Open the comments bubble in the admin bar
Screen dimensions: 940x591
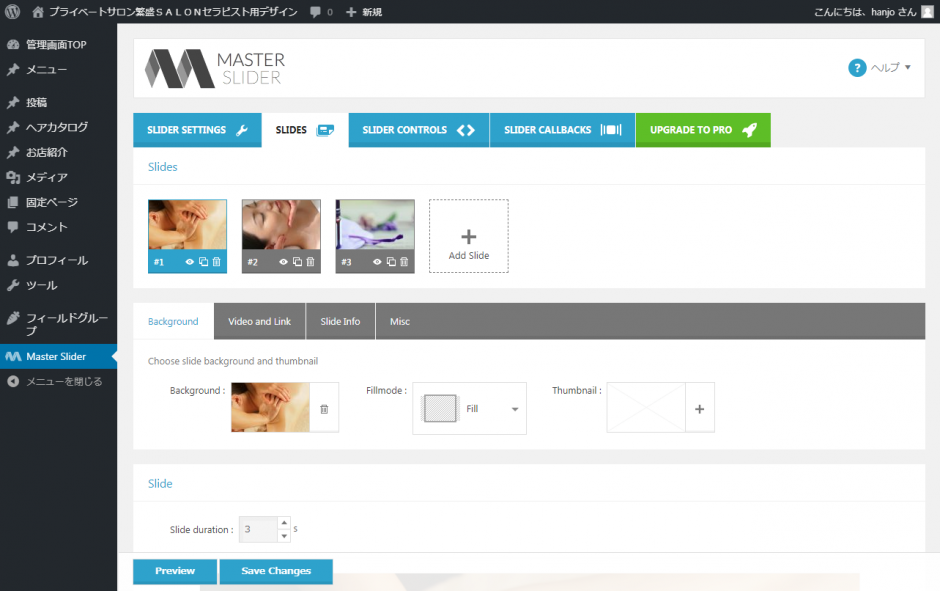pyautogui.click(x=321, y=12)
